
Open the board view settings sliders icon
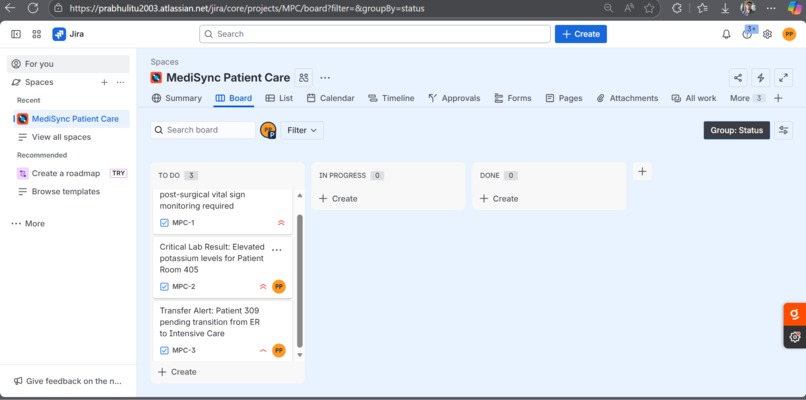click(783, 130)
